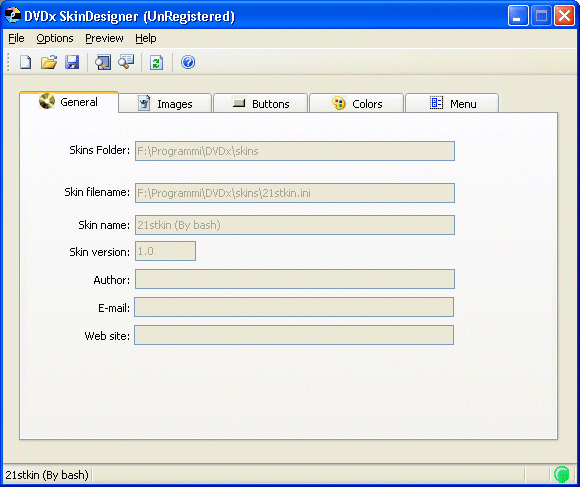Open the Help menu
This screenshot has height=487, width=580.
coord(146,38)
